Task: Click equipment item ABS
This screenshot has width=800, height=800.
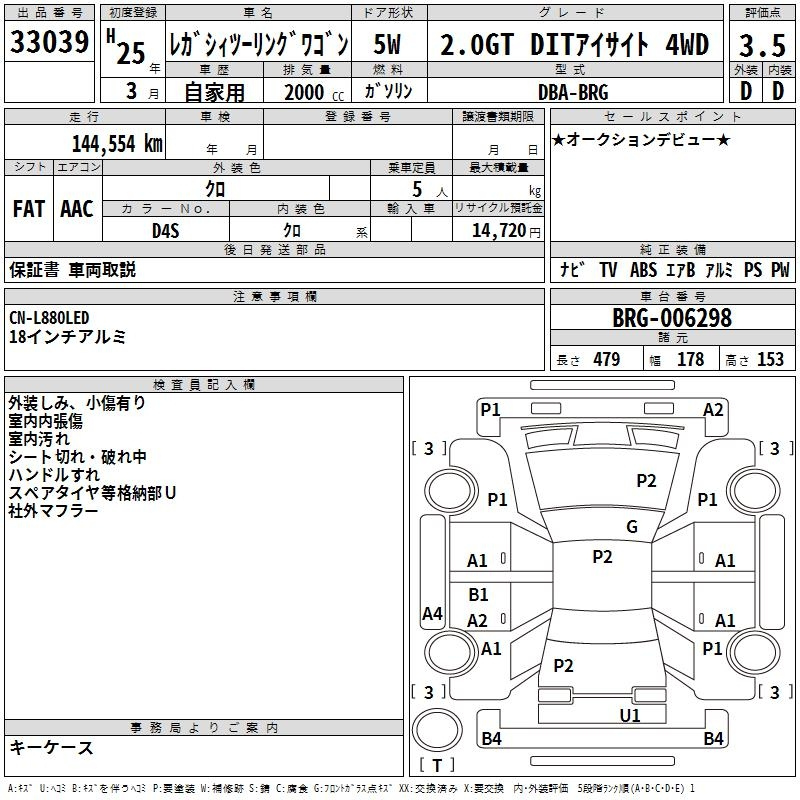Action: (643, 269)
